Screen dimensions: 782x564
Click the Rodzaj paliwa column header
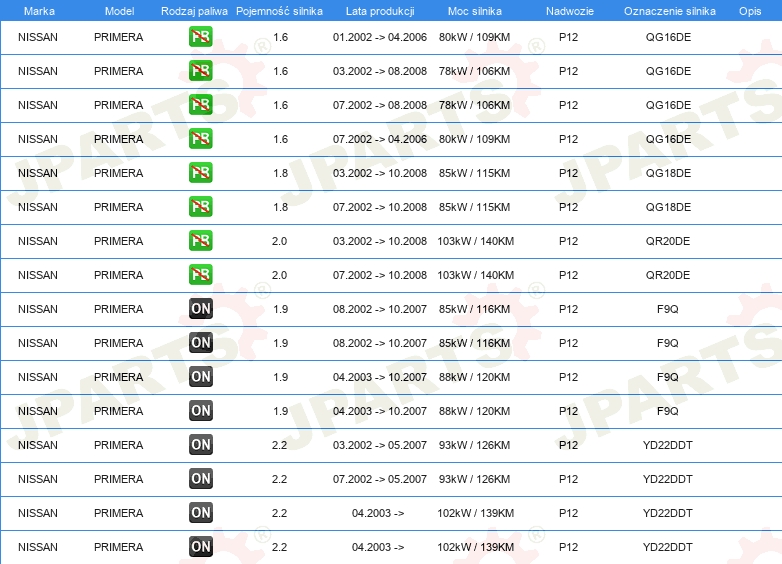pyautogui.click(x=194, y=11)
